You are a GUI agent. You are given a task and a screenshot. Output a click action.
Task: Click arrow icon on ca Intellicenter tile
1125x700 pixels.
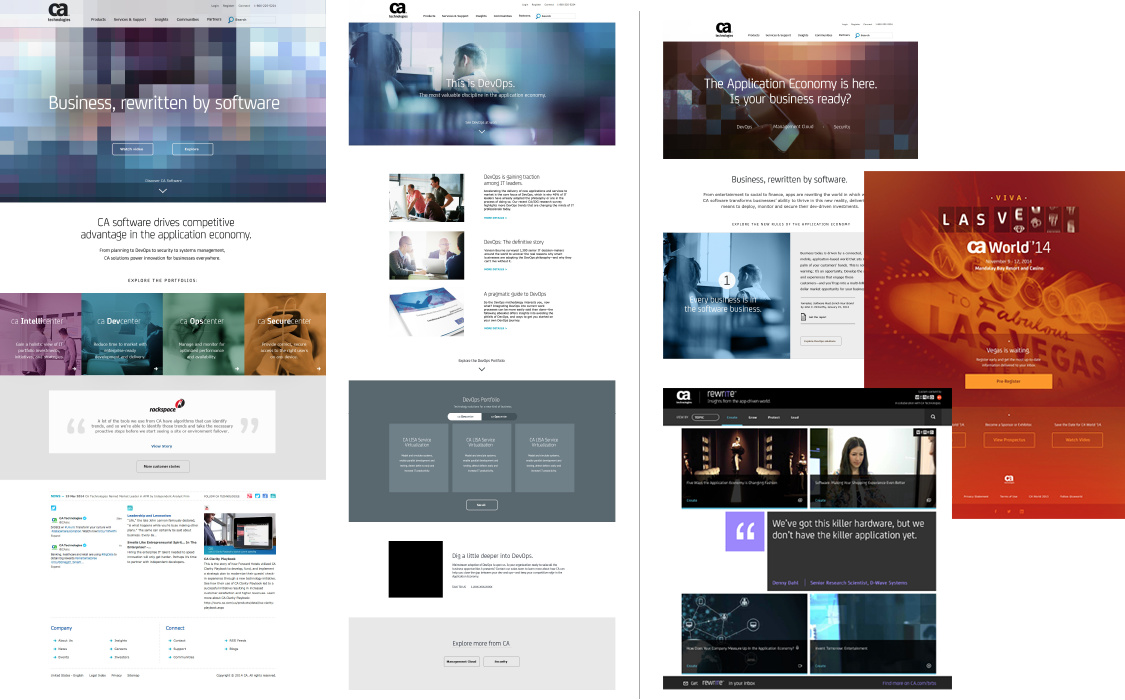74,369
